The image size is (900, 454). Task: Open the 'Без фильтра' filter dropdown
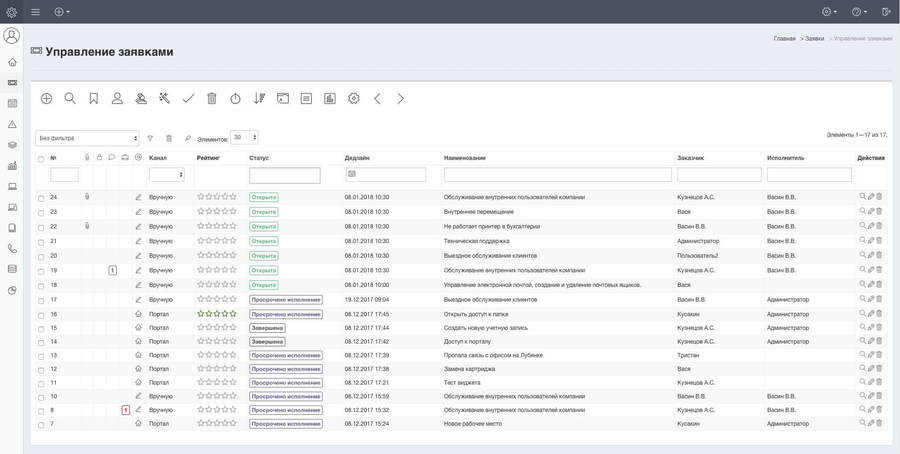[x=87, y=138]
